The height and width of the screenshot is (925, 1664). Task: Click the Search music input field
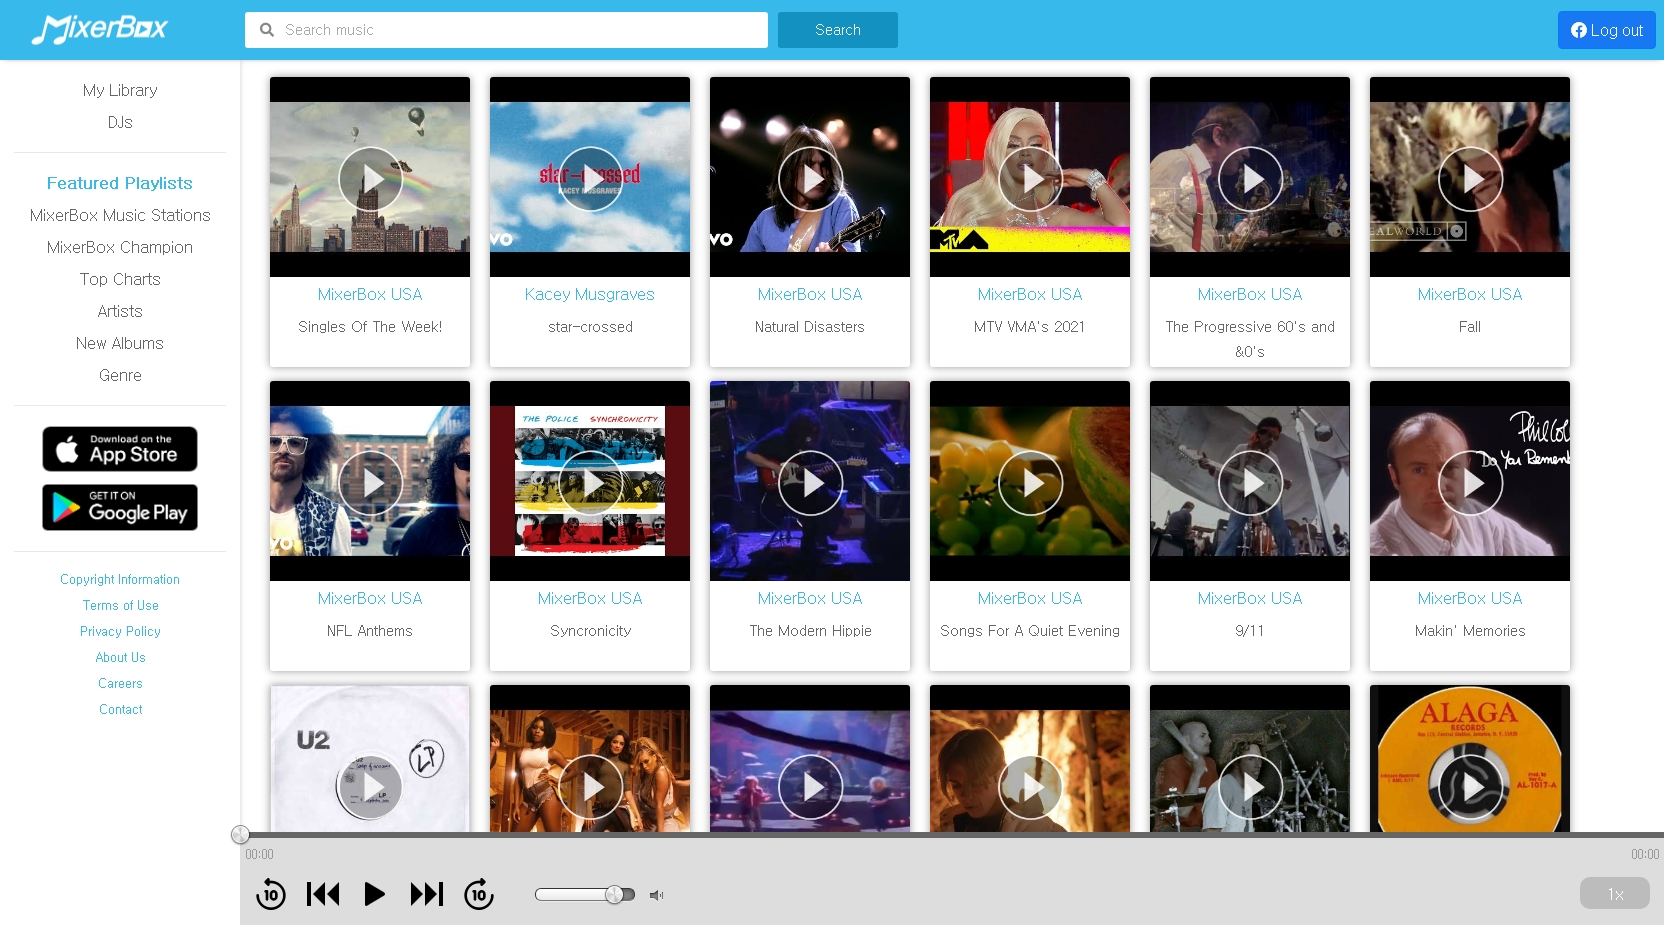[x=506, y=30]
